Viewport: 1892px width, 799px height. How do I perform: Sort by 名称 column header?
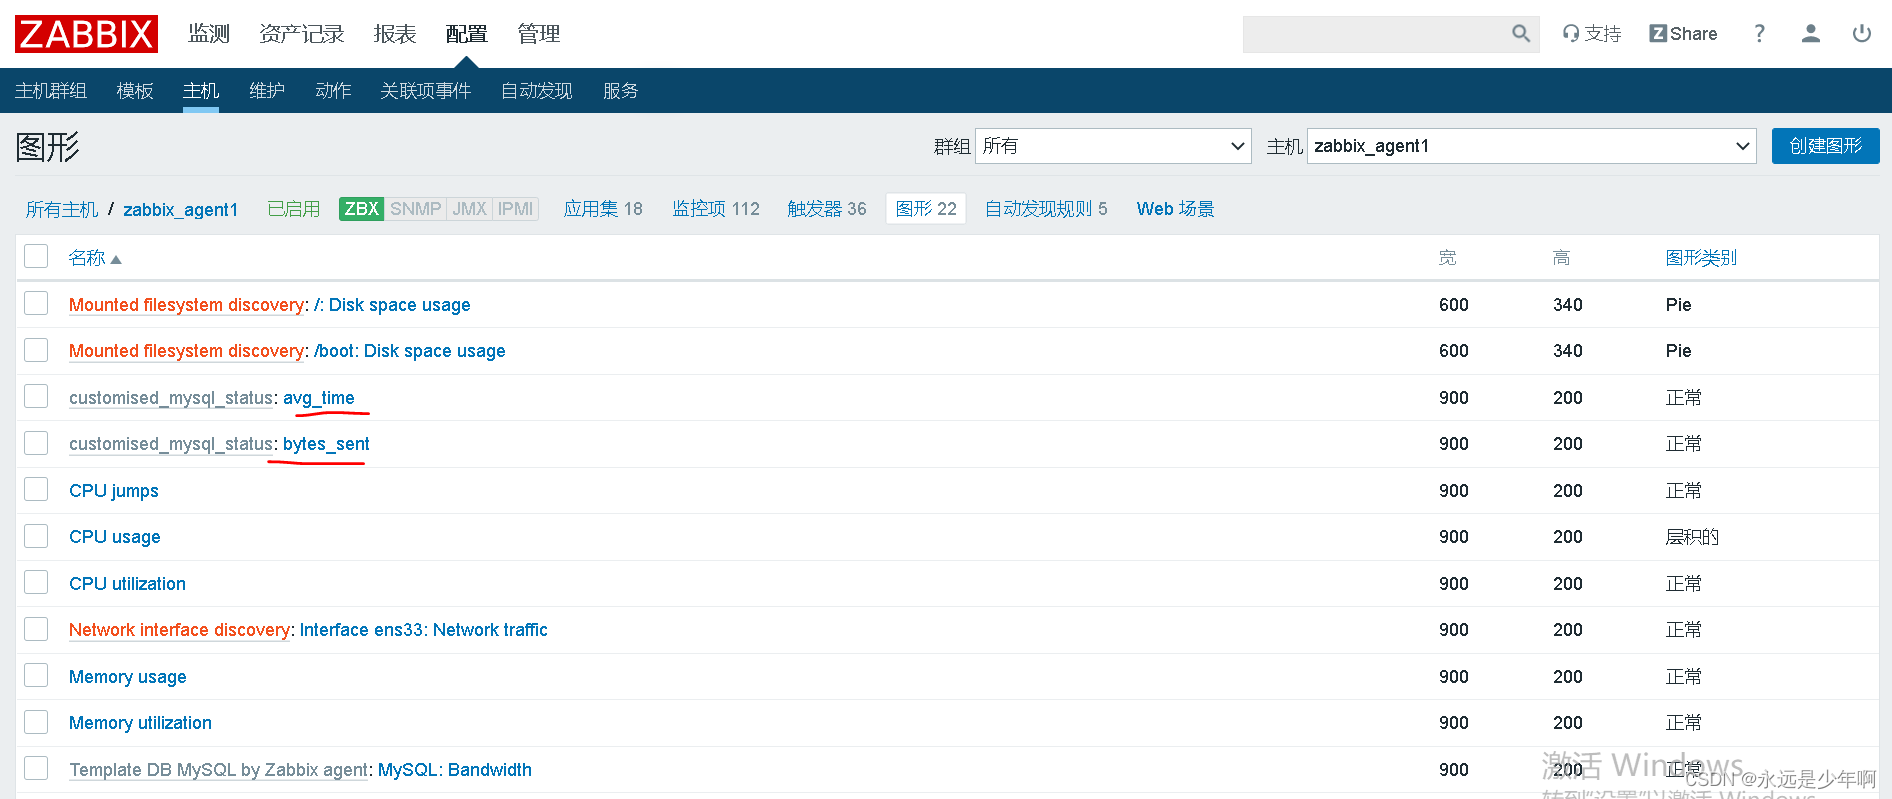87,258
